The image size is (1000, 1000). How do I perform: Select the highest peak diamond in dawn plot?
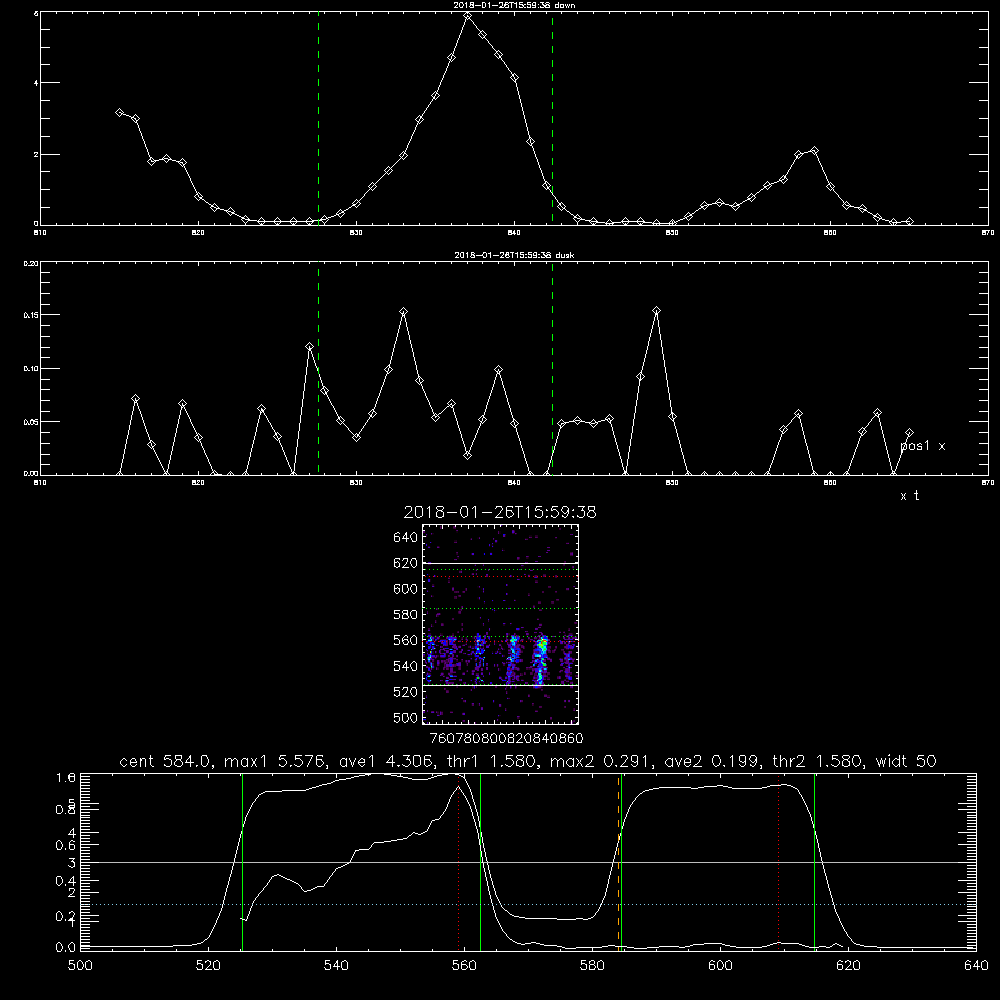pyautogui.click(x=467, y=15)
